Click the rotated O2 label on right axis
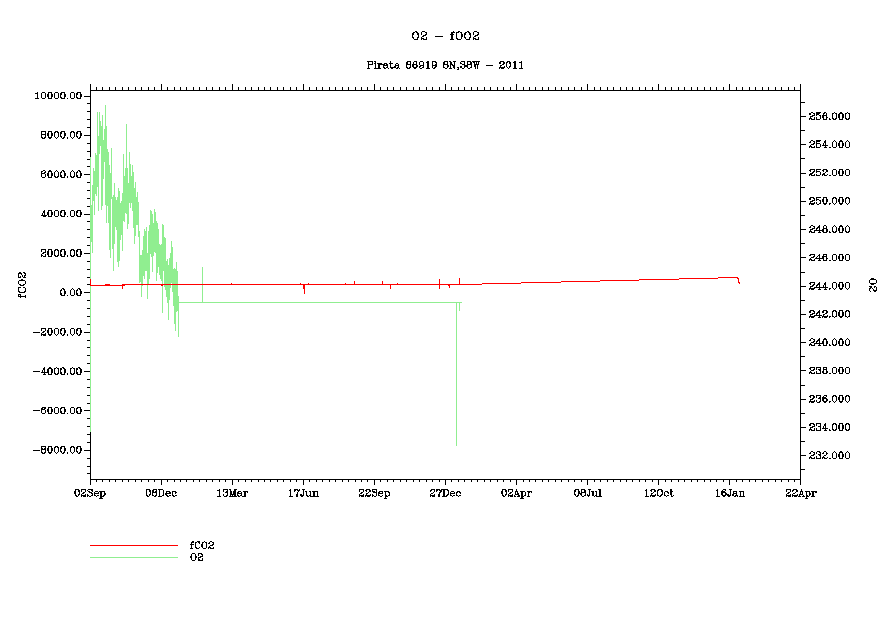Image resolution: width=891 pixels, height=630 pixels. pos(872,285)
